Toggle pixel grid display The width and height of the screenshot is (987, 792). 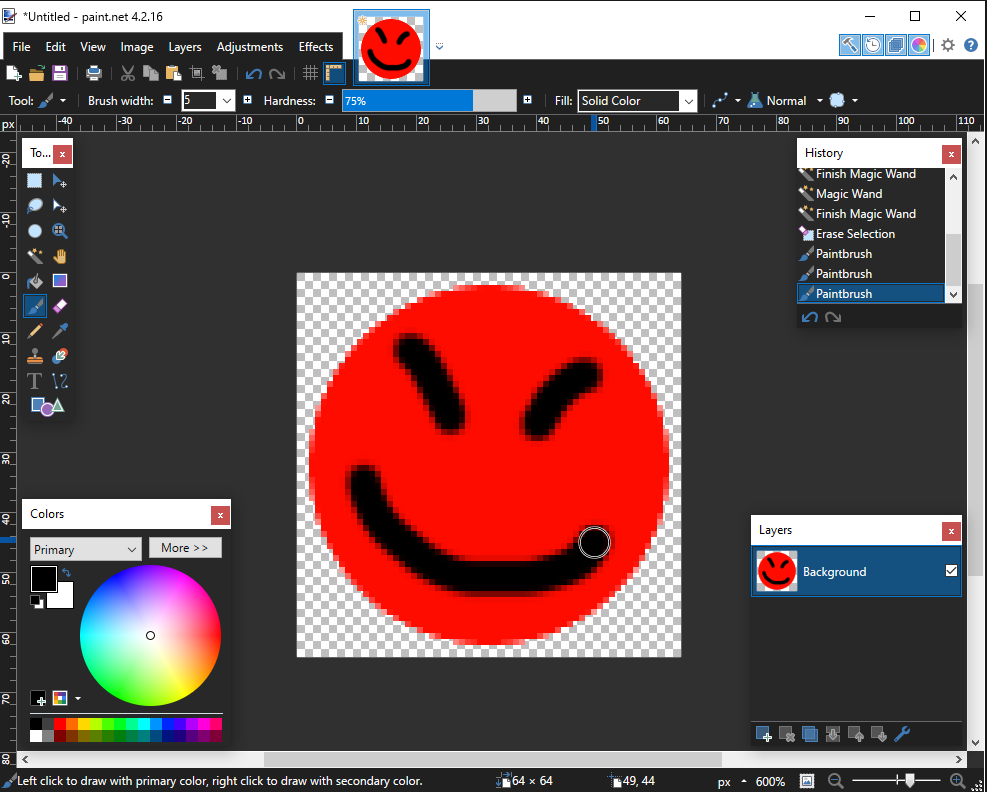click(310, 73)
